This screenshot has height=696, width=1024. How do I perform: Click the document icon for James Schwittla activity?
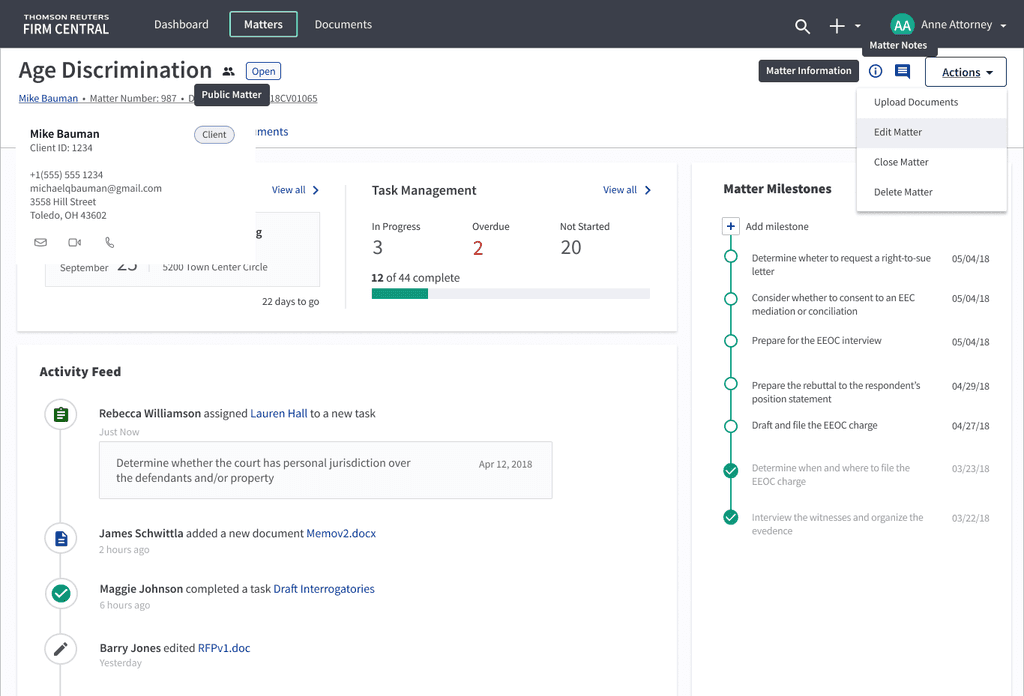tap(61, 539)
